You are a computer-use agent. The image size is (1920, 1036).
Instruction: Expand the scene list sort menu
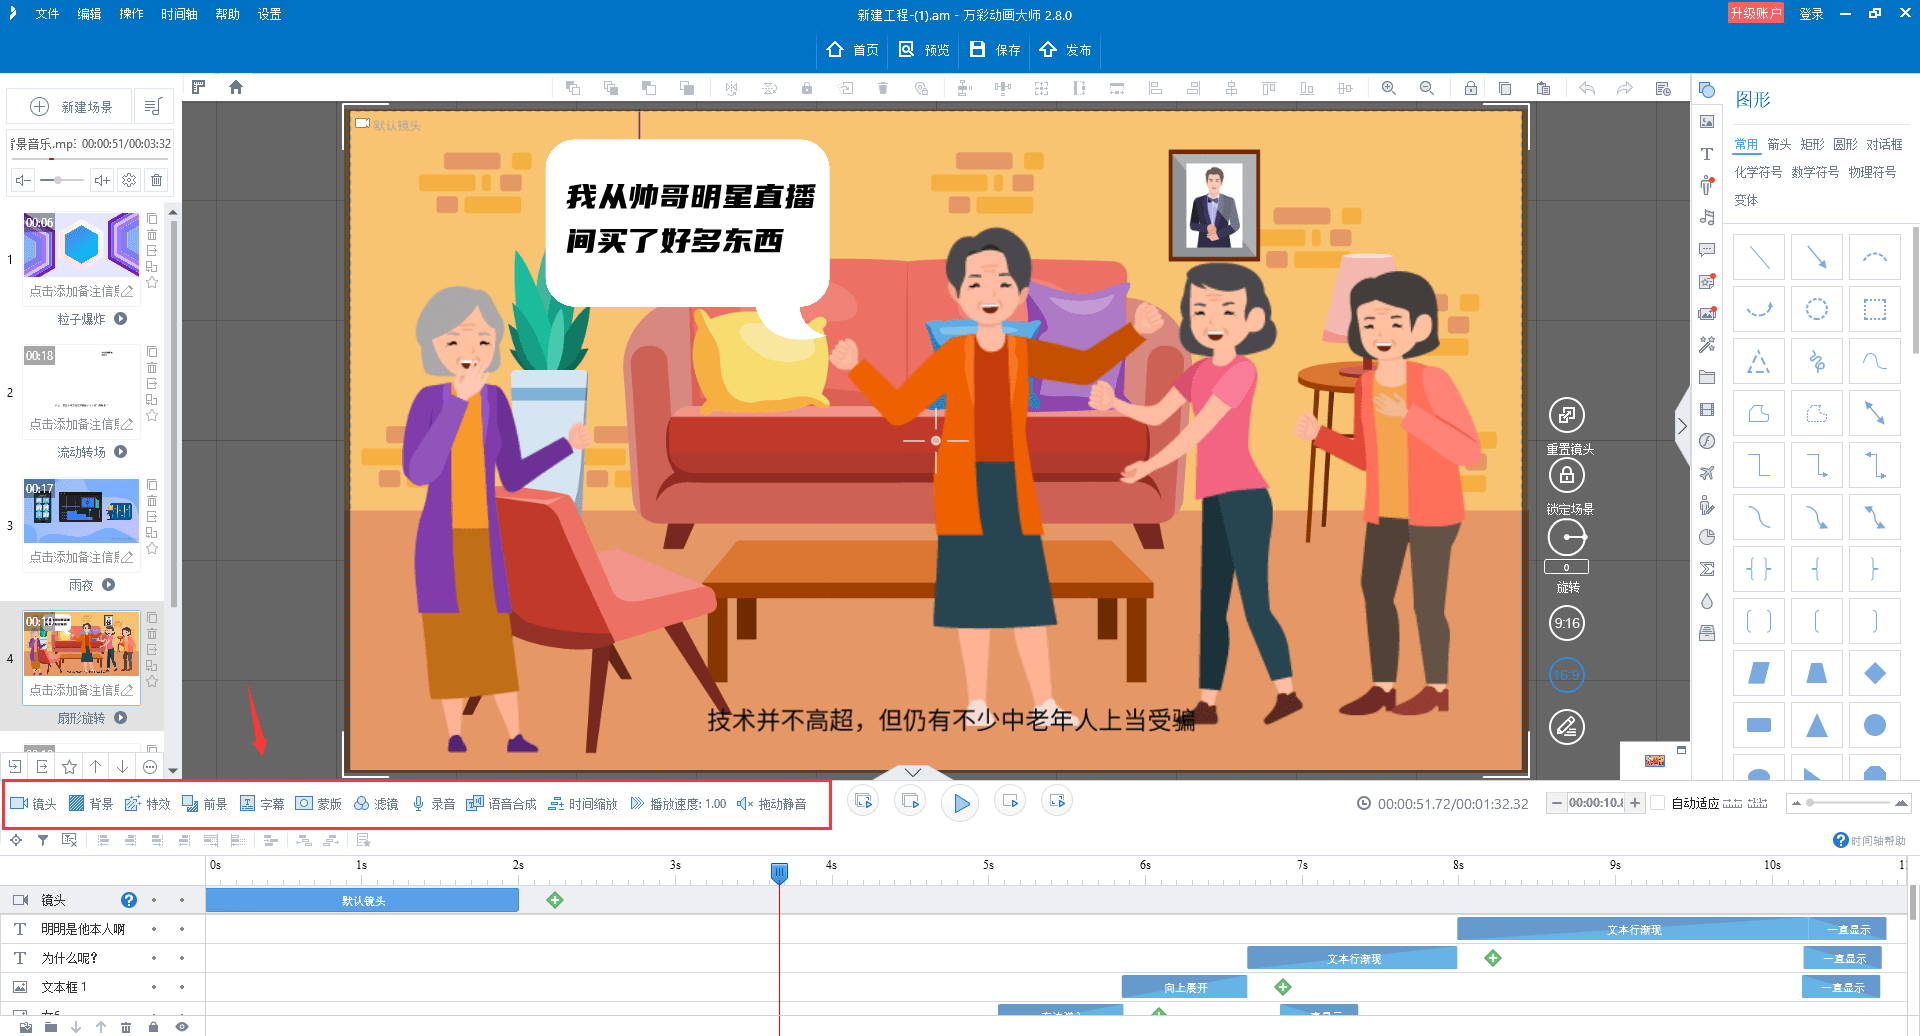point(153,107)
